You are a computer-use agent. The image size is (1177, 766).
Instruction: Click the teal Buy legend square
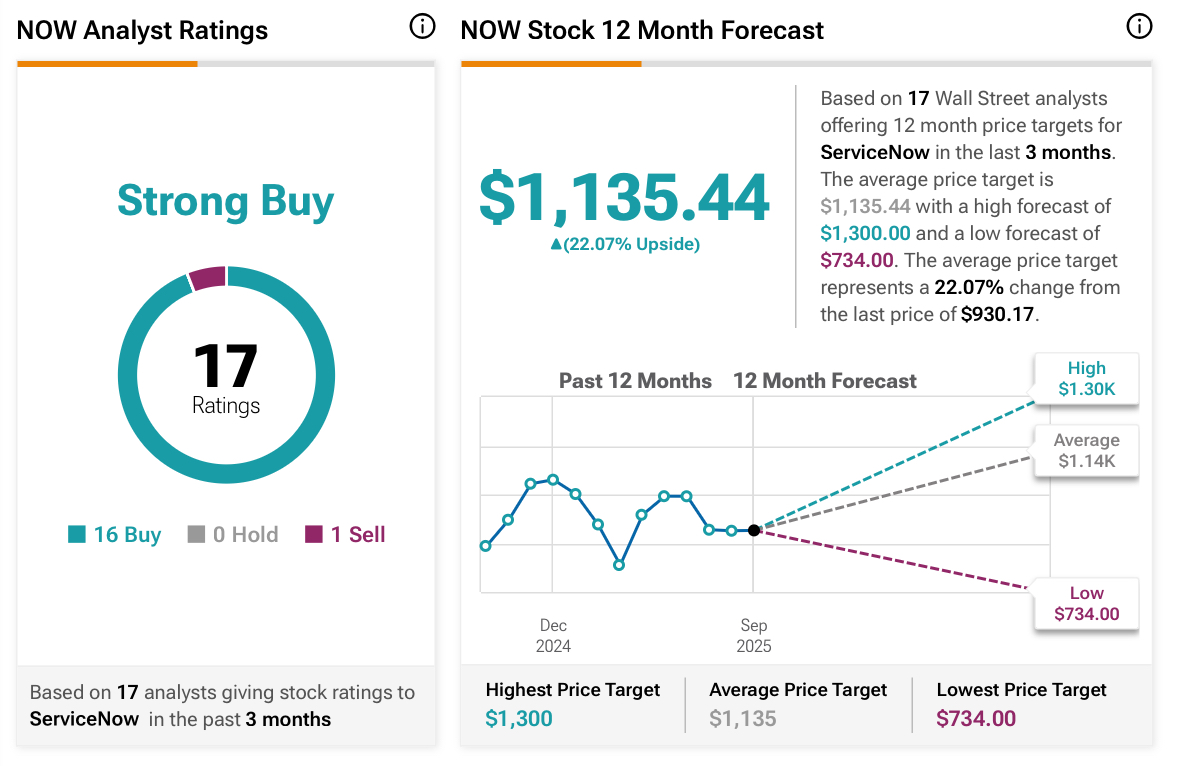(x=77, y=535)
